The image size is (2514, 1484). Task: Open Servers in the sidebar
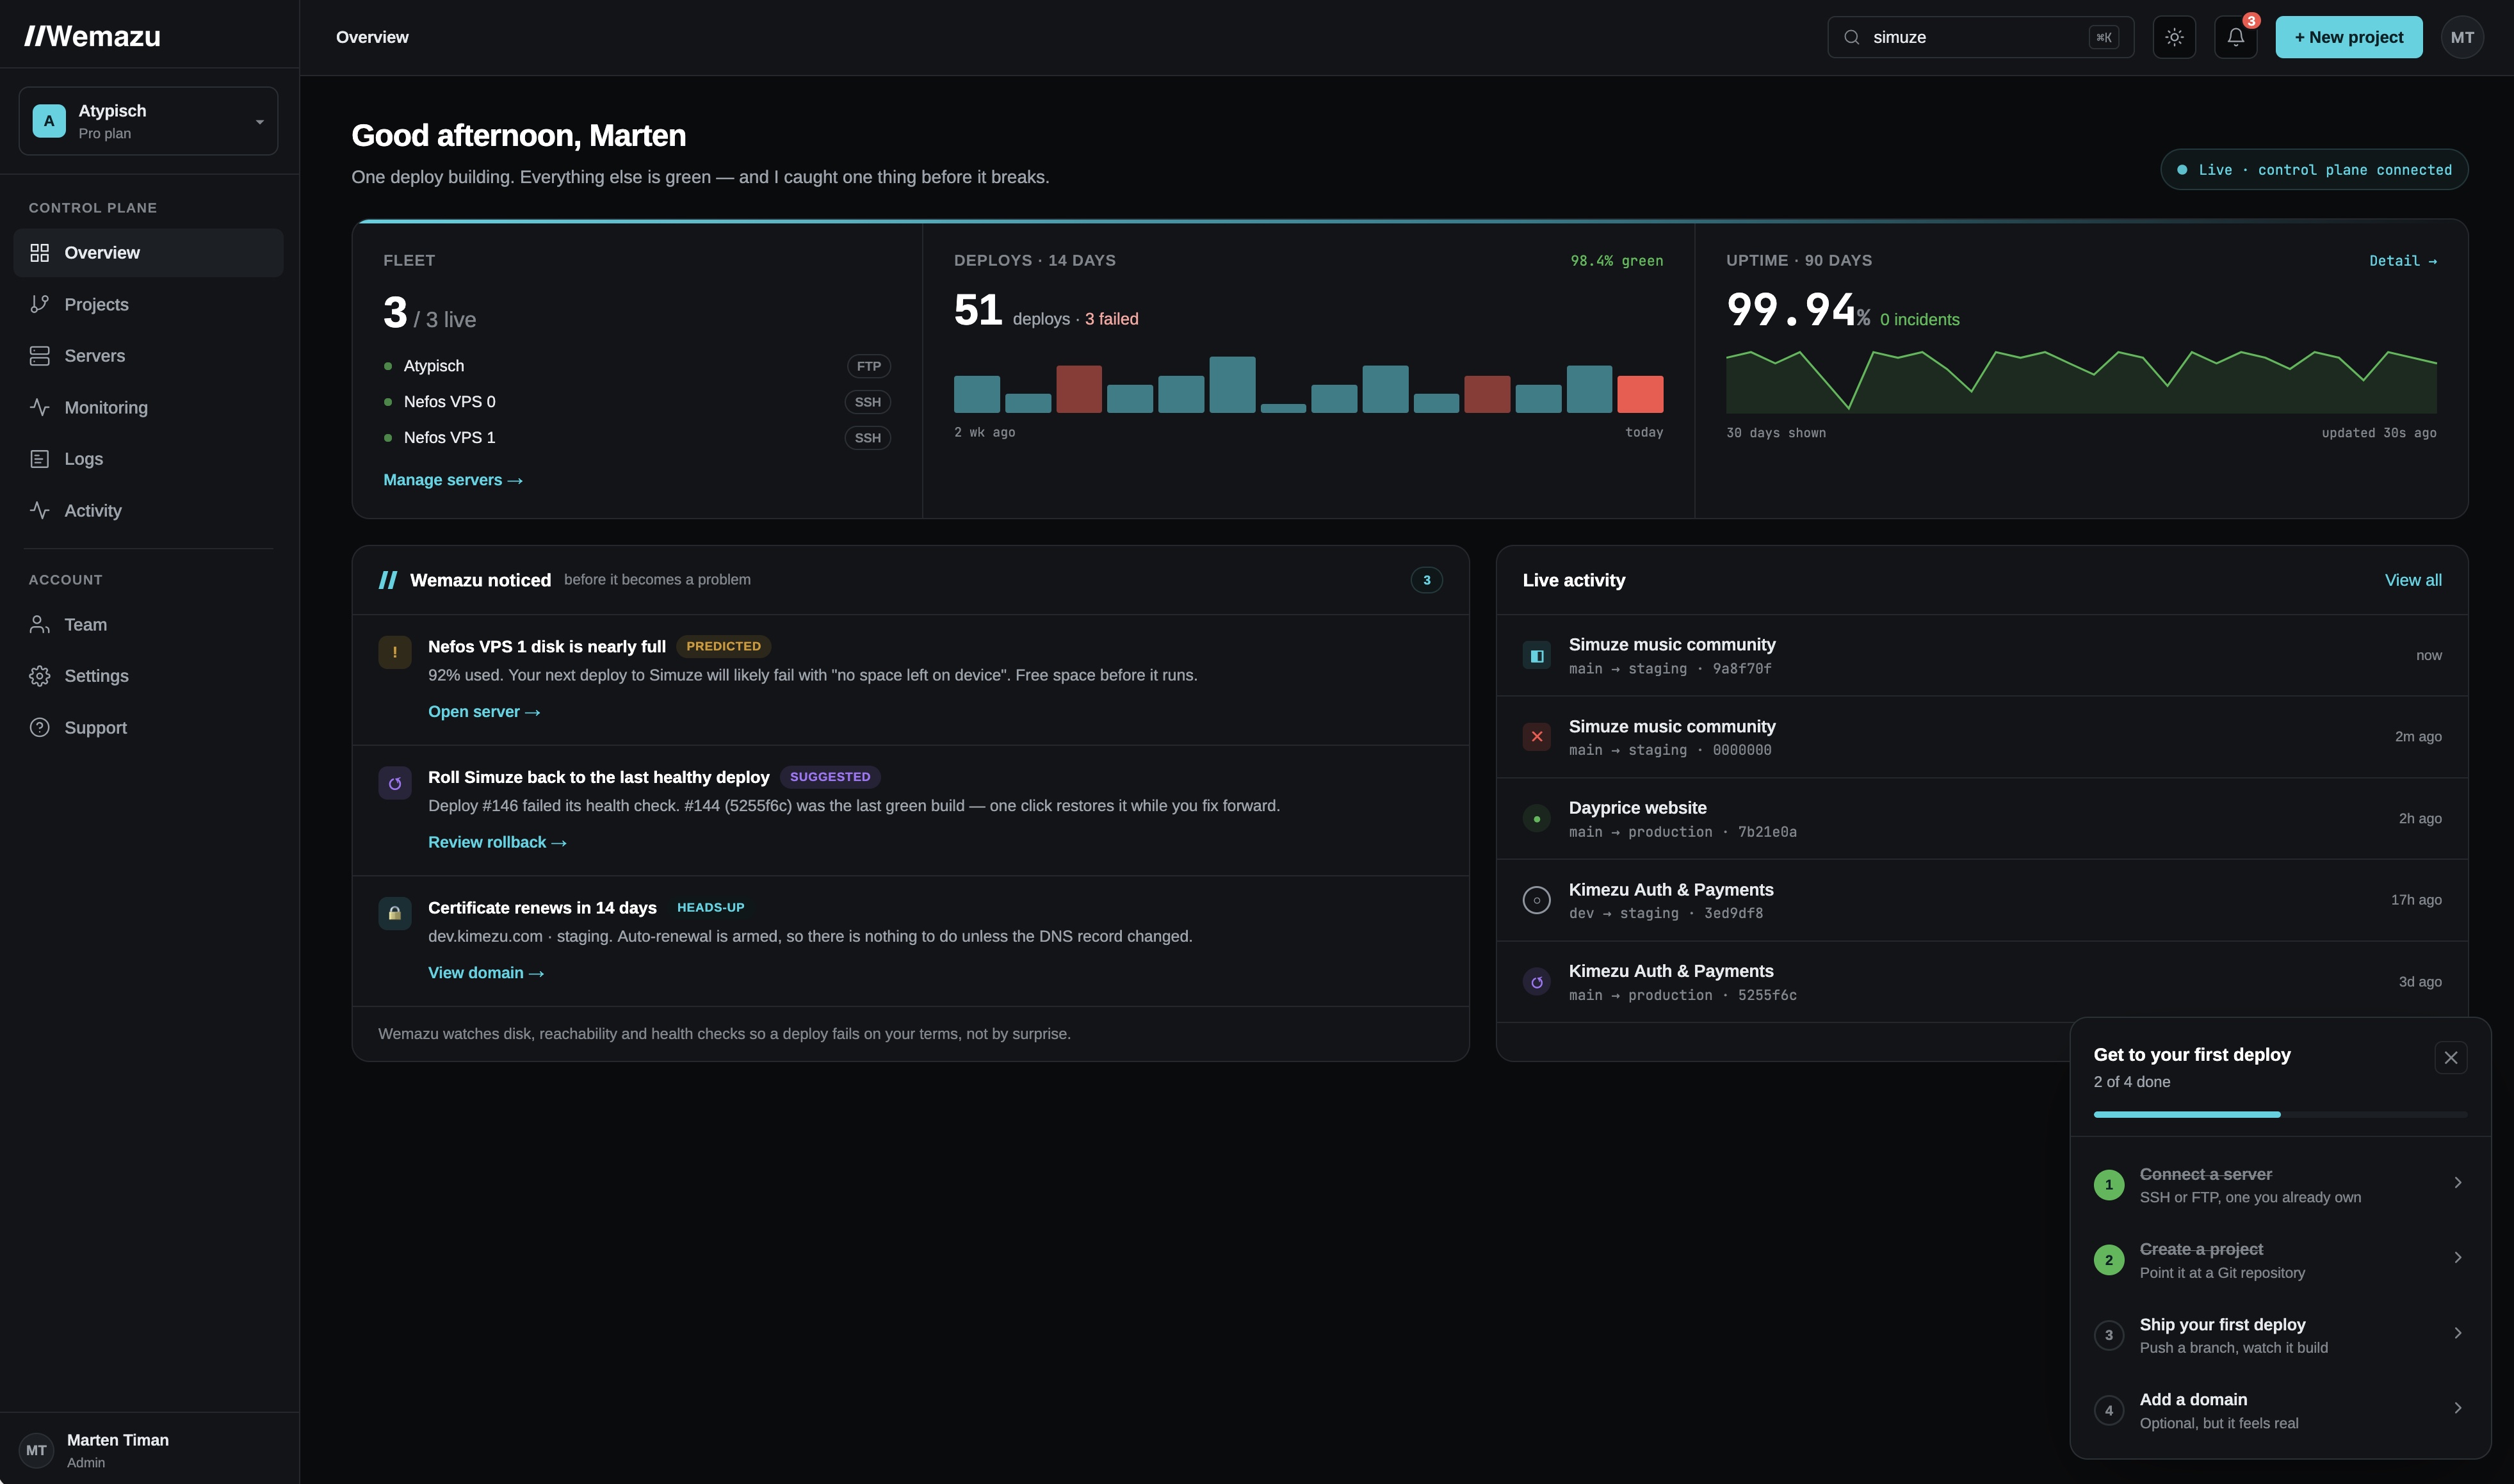[x=148, y=356]
